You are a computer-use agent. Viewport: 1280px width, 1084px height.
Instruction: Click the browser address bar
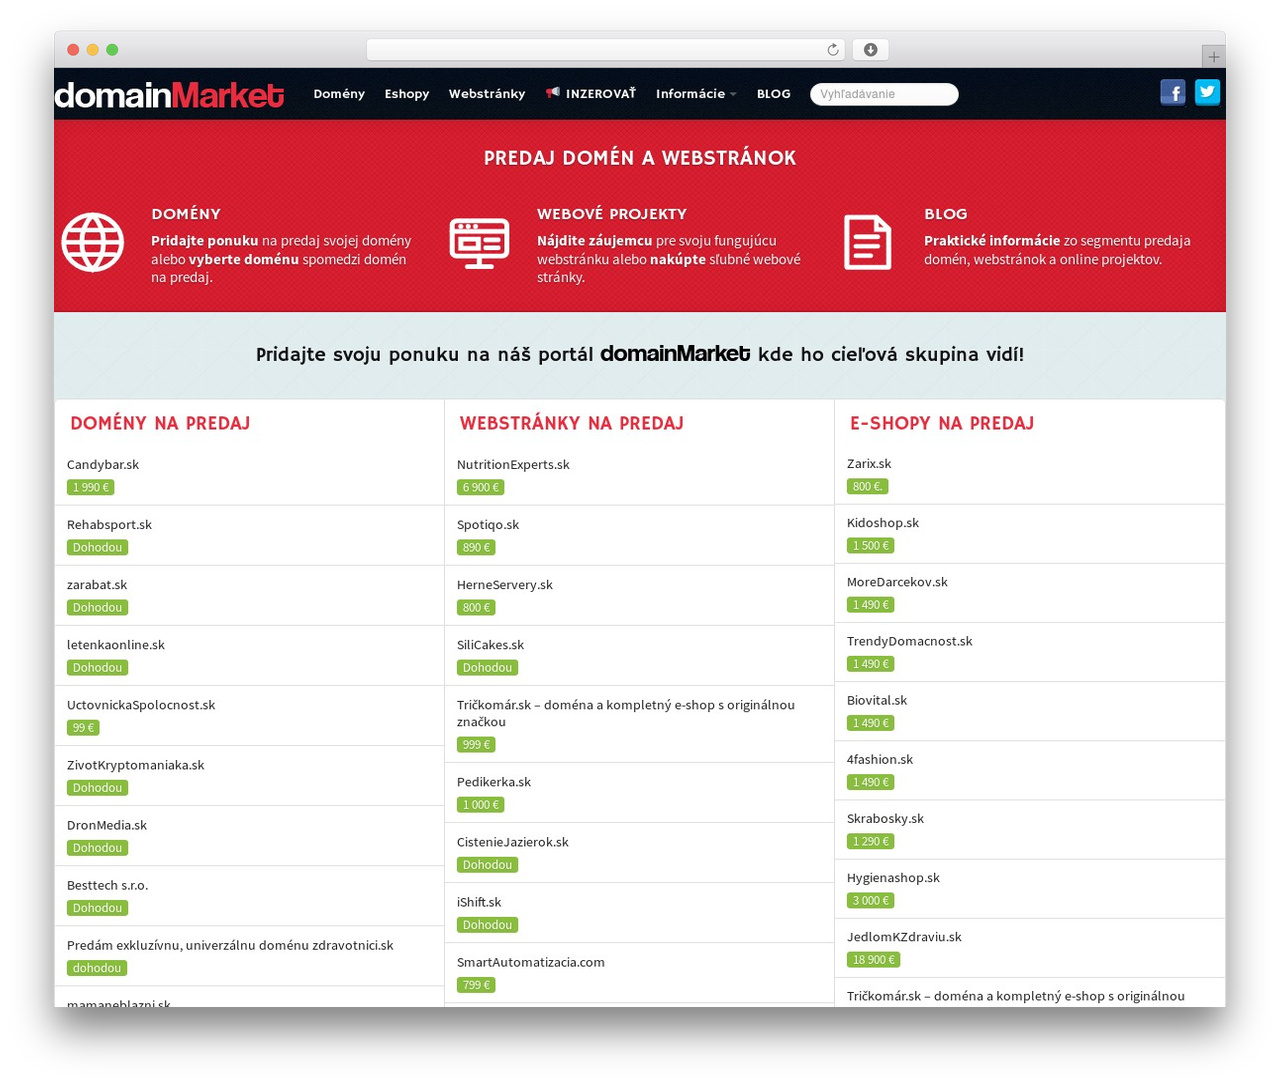605,50
